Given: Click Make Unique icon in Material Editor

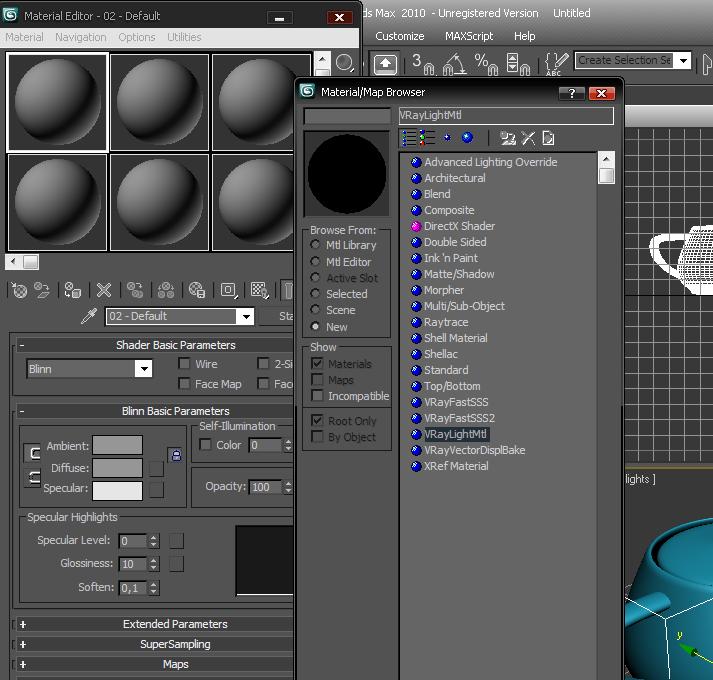Looking at the screenshot, I should pos(166,290).
